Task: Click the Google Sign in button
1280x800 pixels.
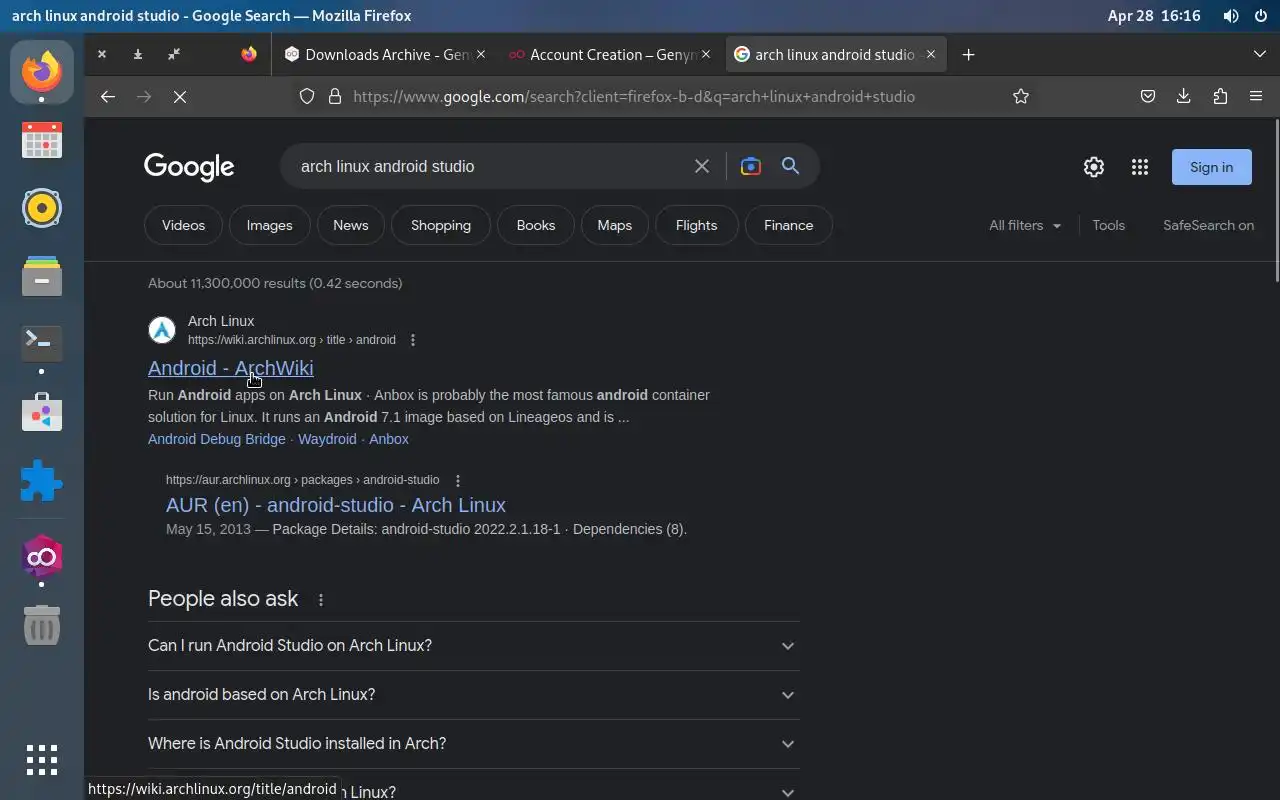Action: coord(1212,167)
